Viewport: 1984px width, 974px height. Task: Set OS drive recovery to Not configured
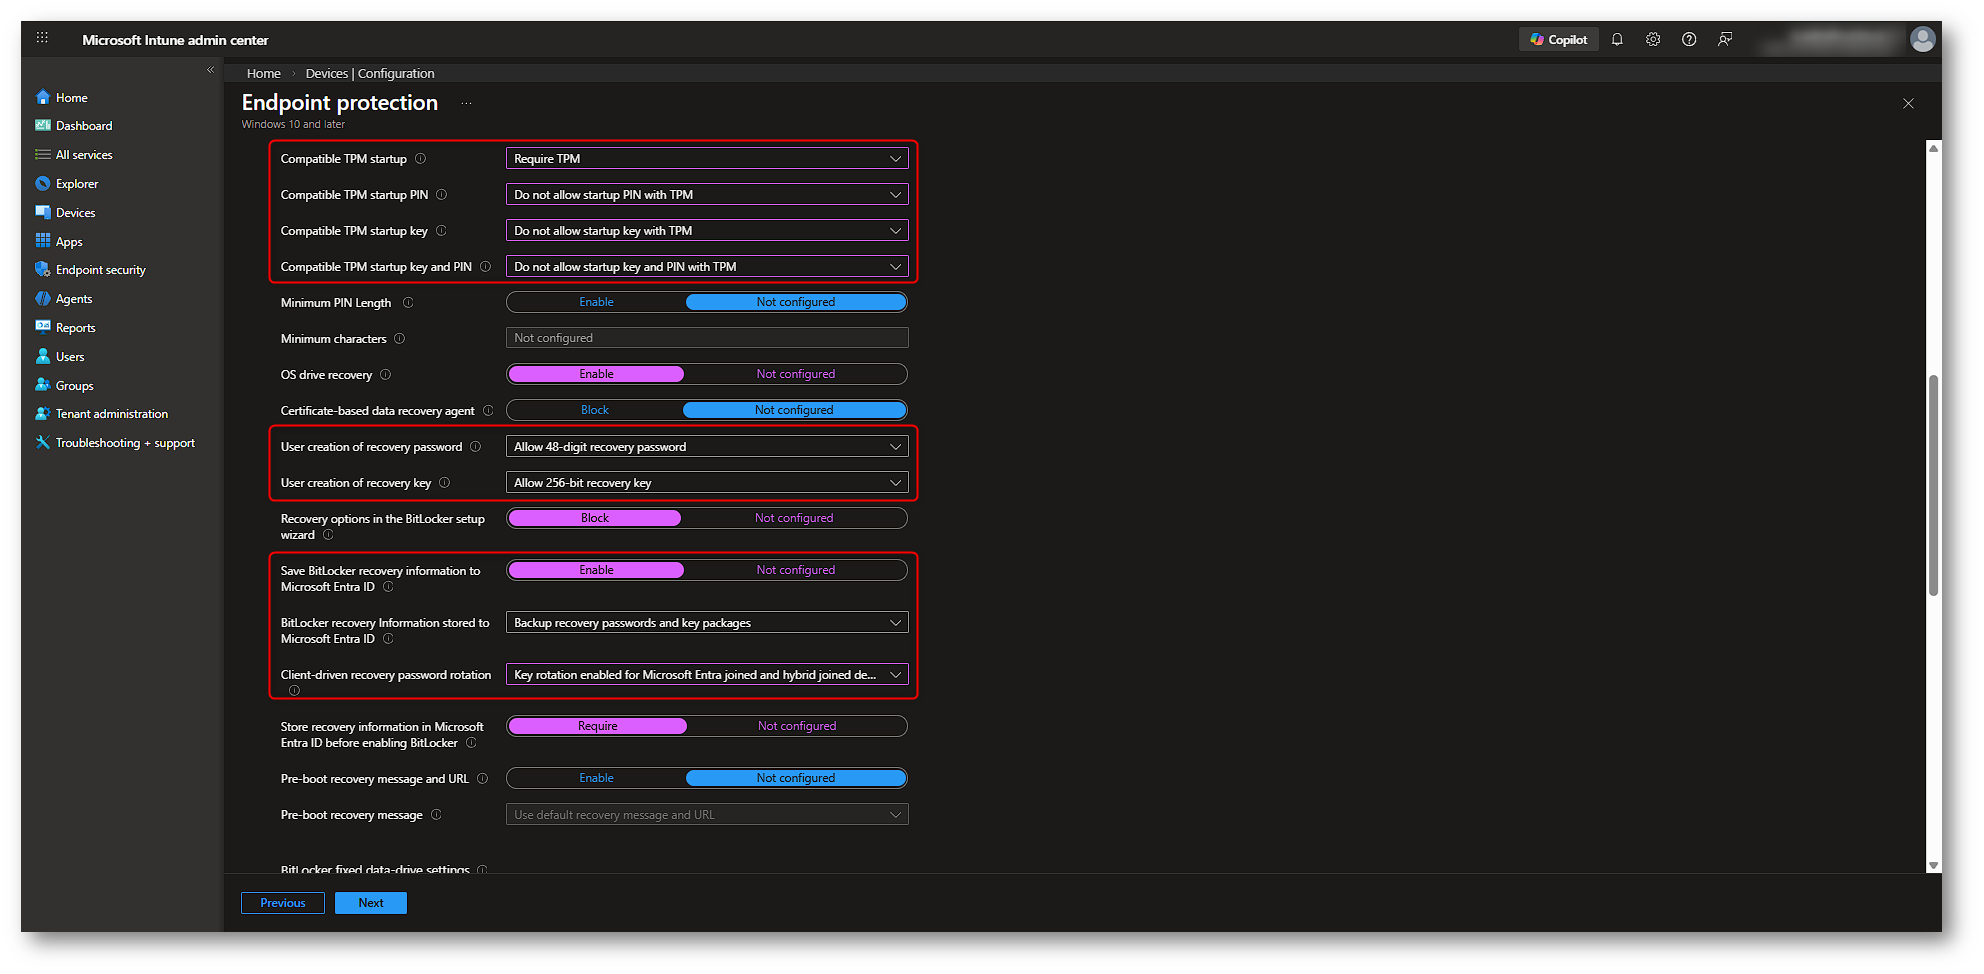[x=796, y=374]
